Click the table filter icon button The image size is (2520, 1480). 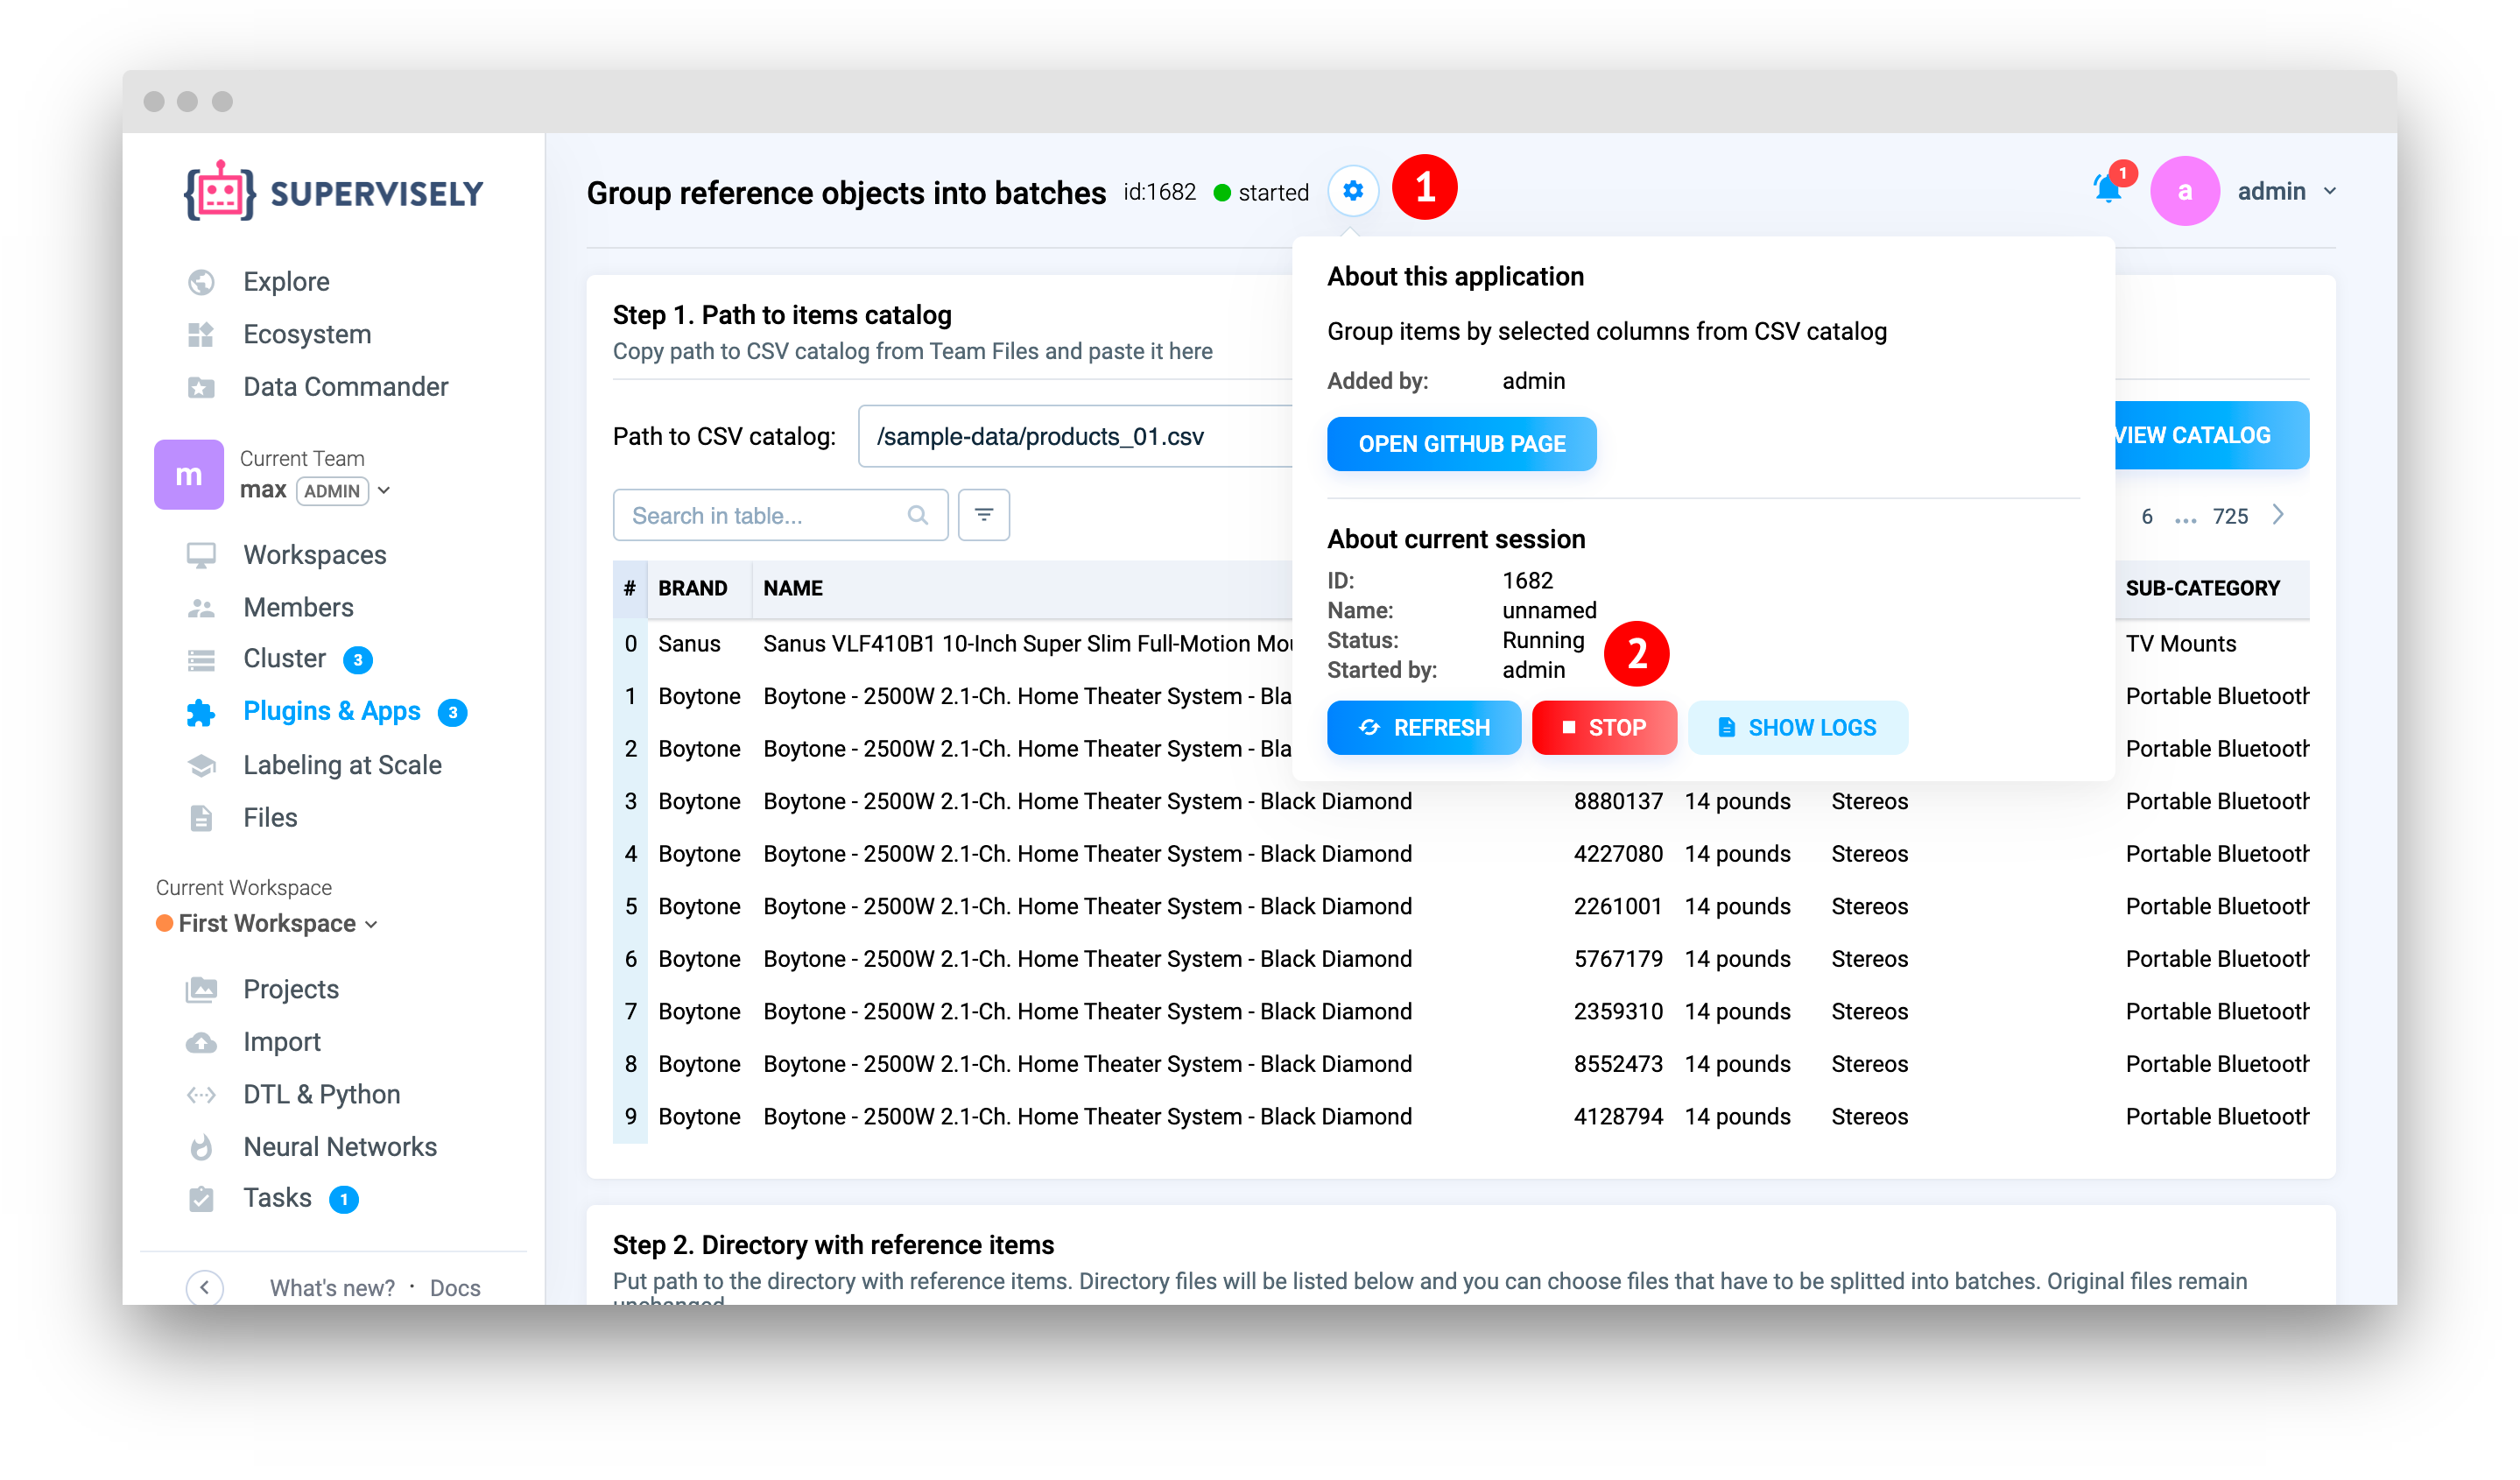(x=983, y=515)
